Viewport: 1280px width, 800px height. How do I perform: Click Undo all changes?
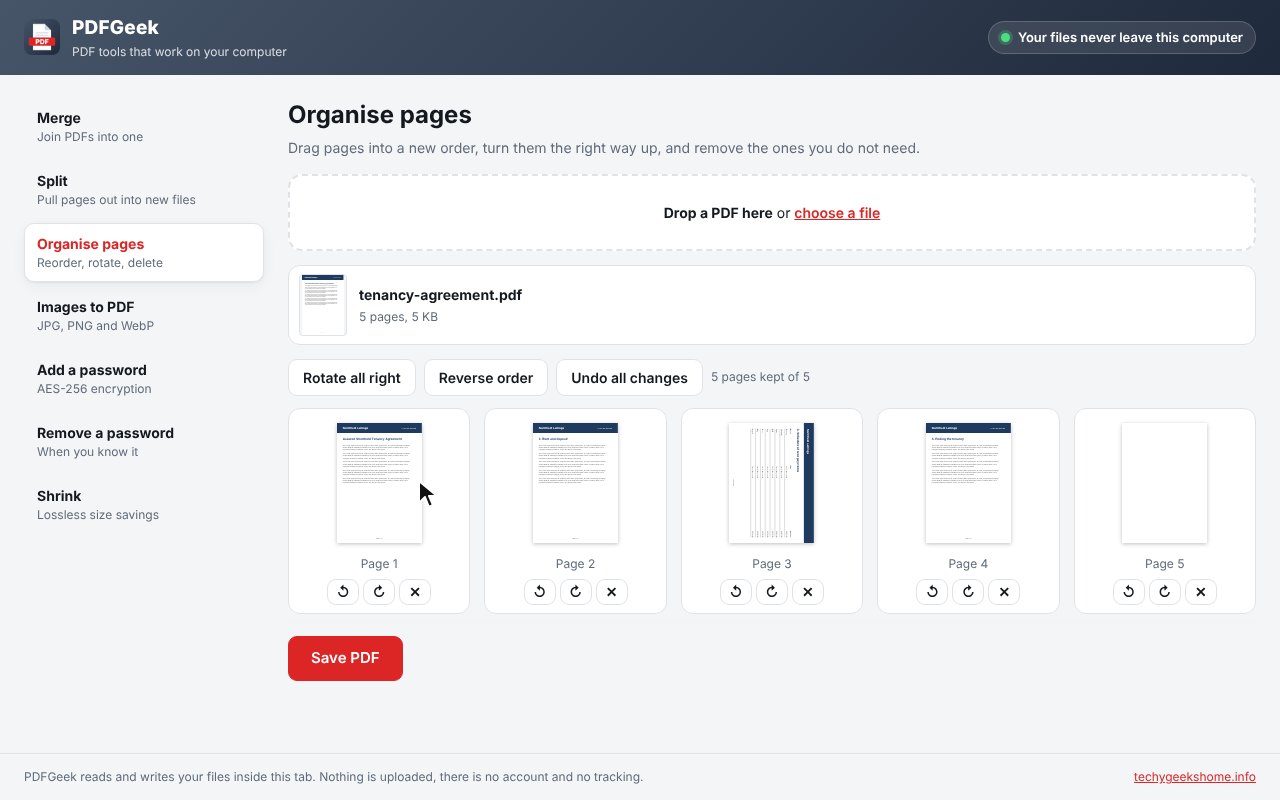(x=629, y=378)
